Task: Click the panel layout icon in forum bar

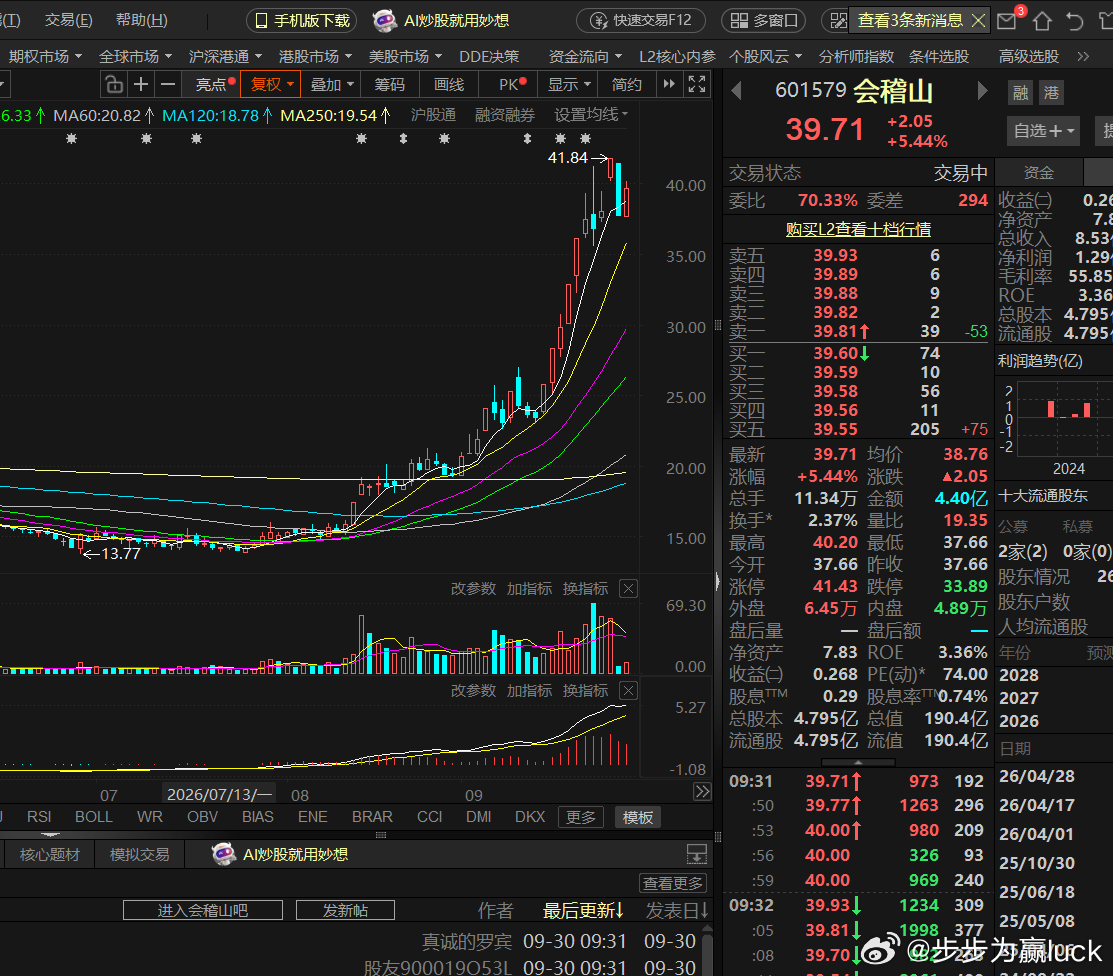Action: 697,854
